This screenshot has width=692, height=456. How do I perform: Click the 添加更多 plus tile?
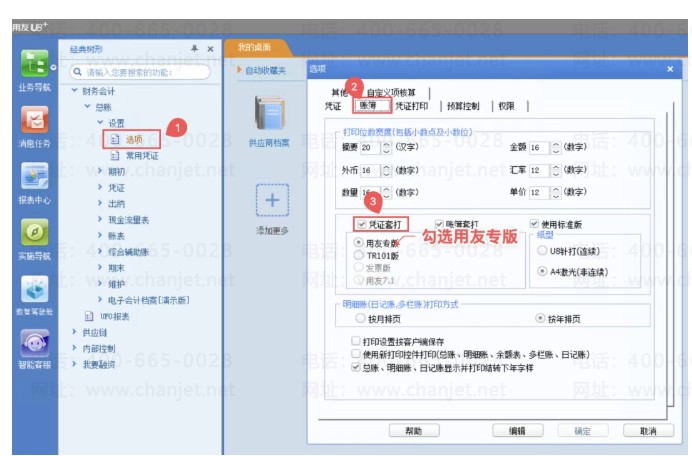tap(272, 200)
